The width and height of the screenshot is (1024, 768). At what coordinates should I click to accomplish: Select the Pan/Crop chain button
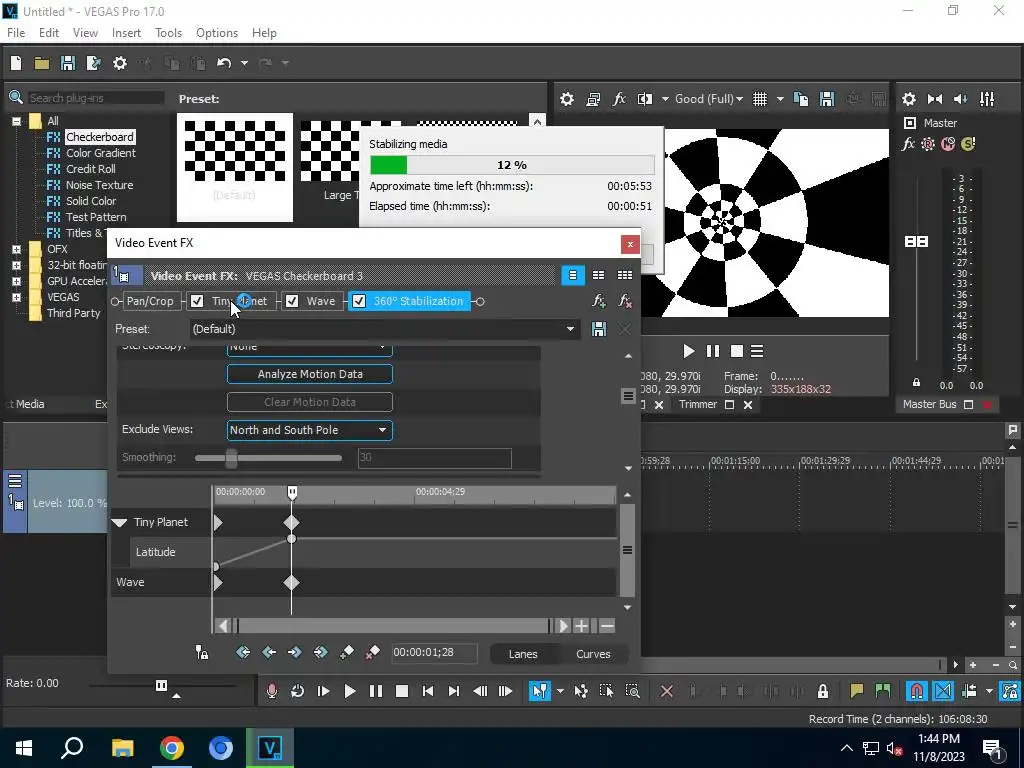(150, 301)
